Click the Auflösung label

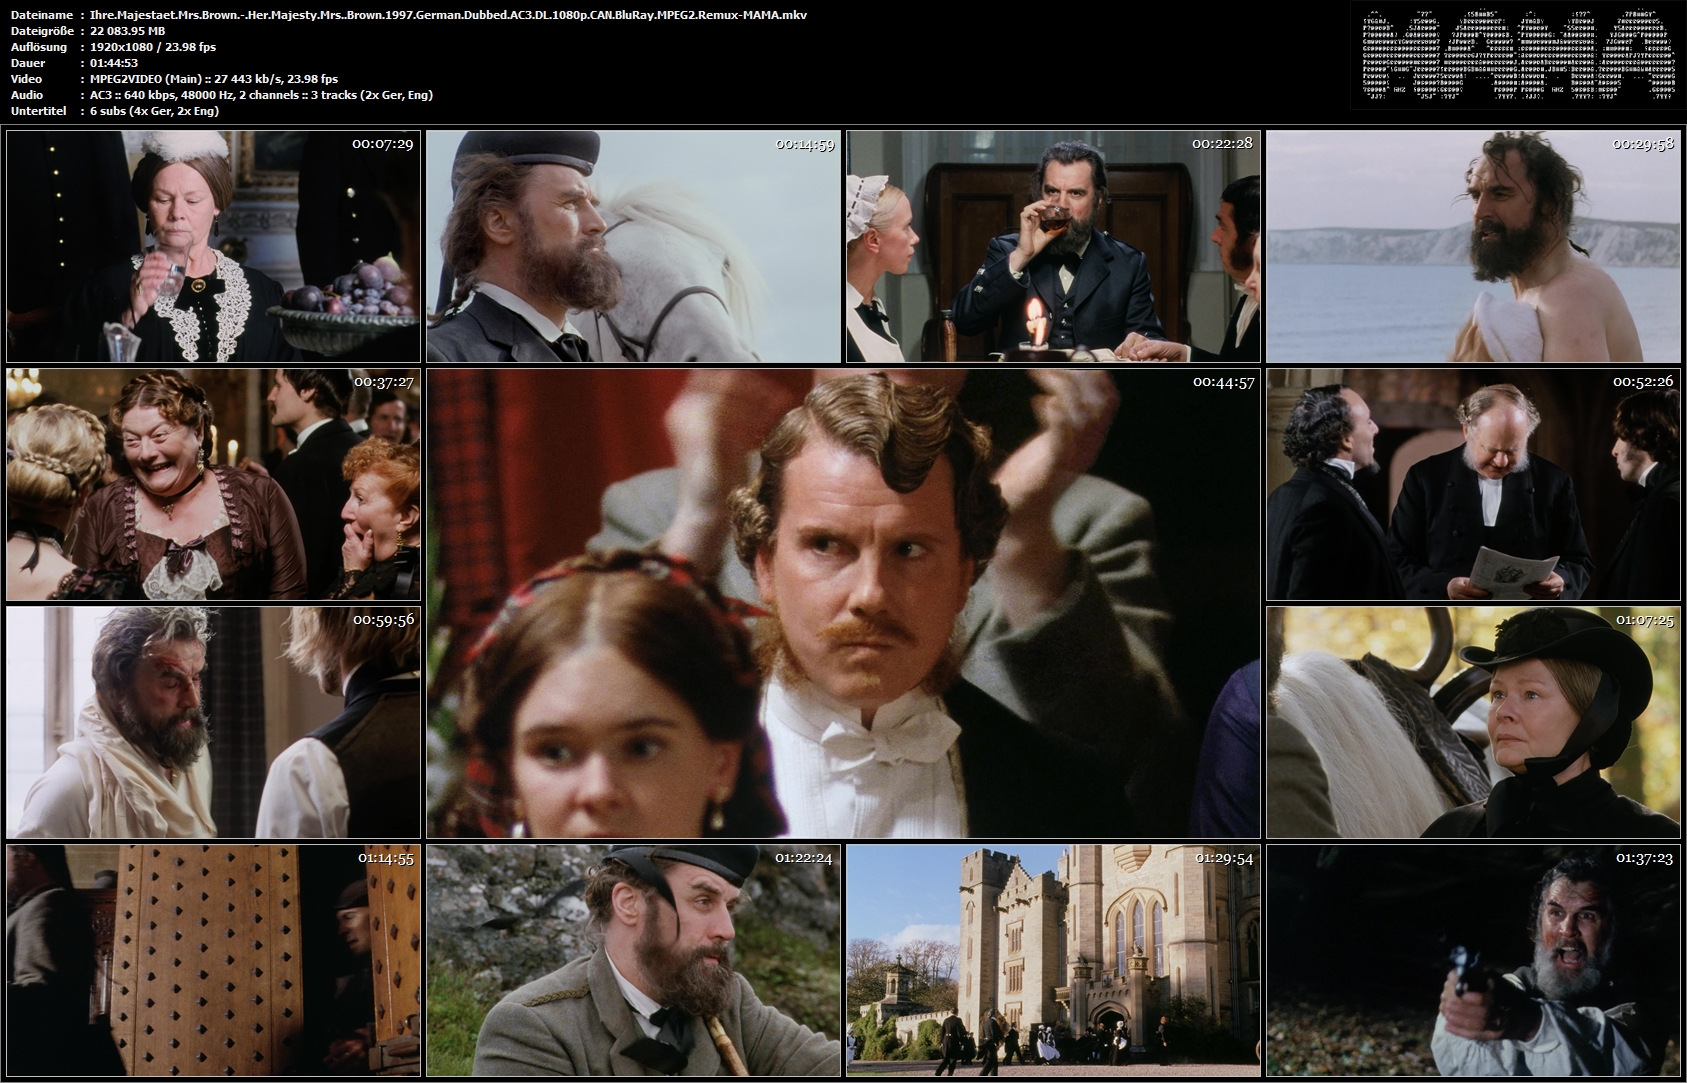[x=39, y=47]
